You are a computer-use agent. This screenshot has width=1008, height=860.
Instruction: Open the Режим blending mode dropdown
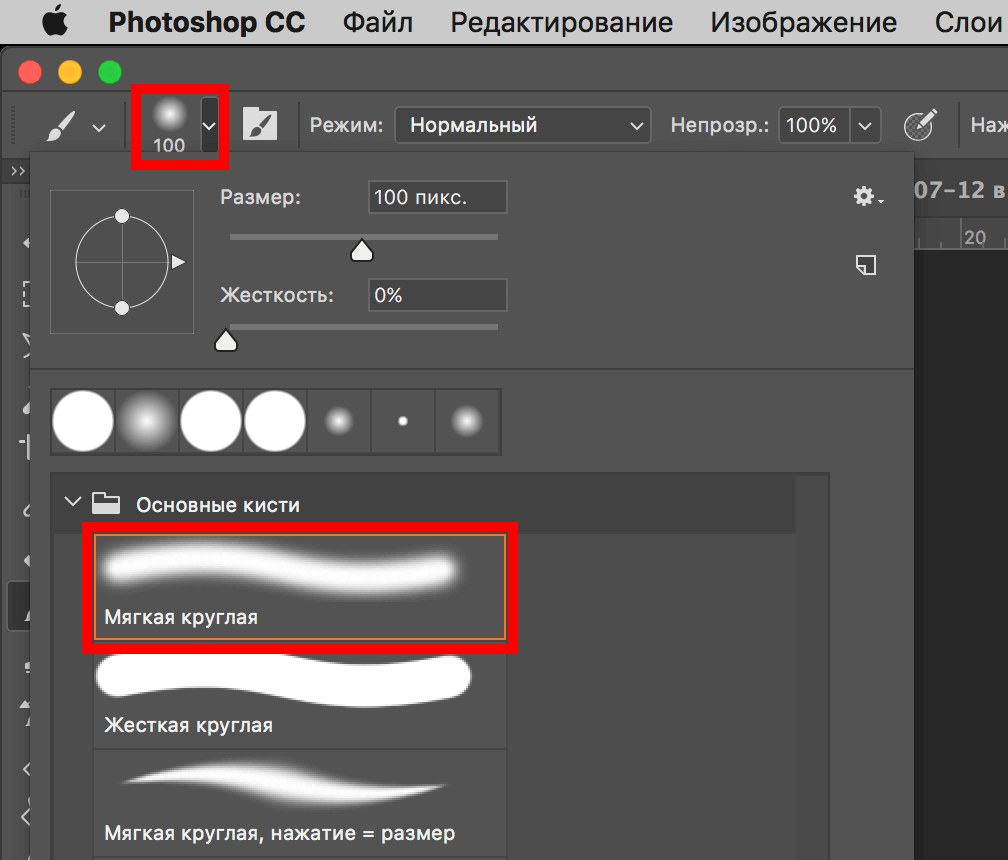point(523,125)
